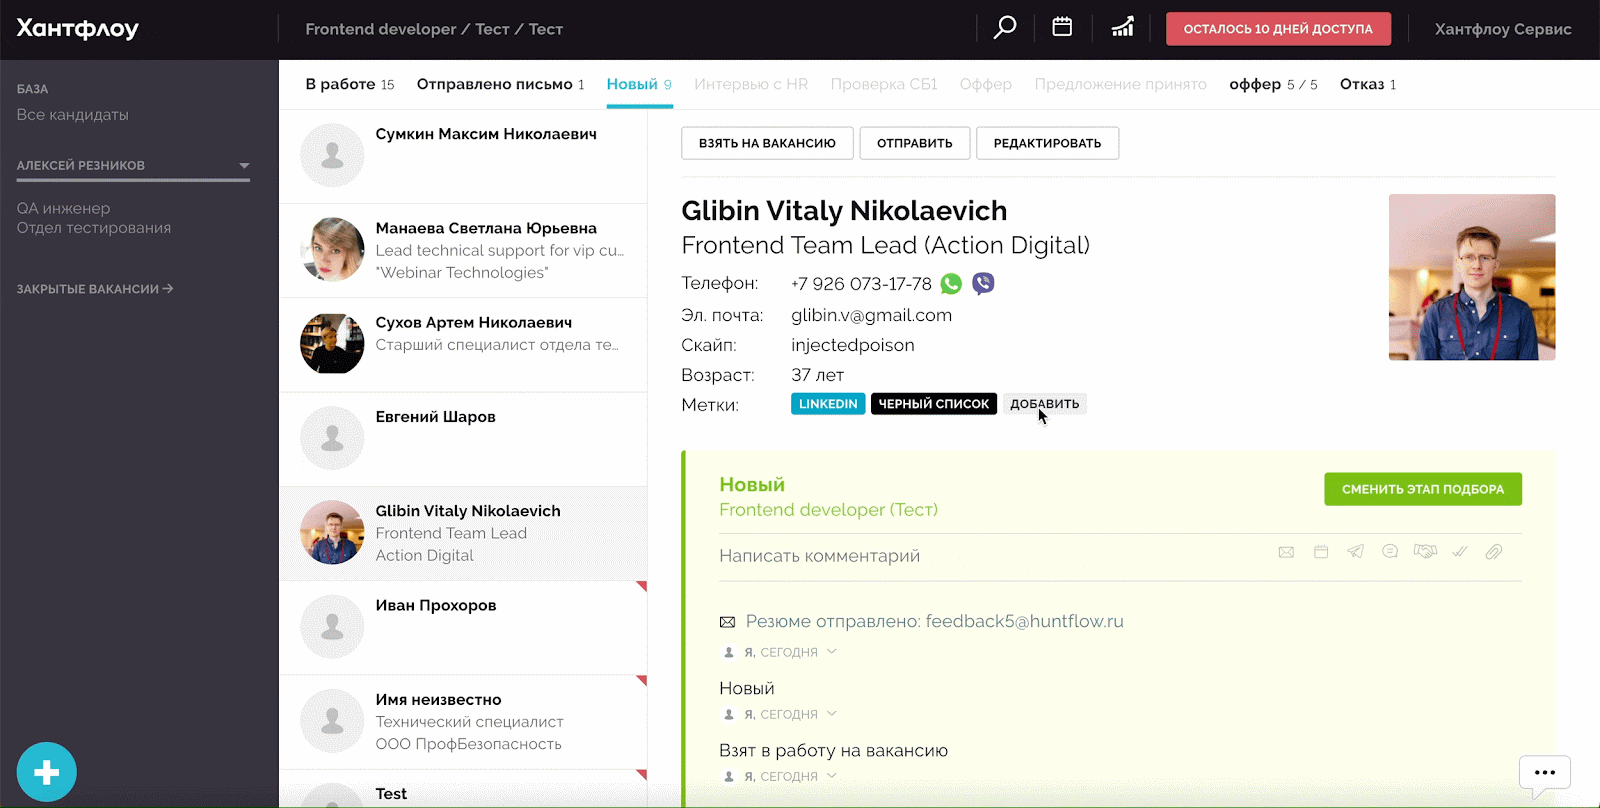Viewport: 1600px width, 808px height.
Task: Click the Telegram paper-plane icon
Action: 1355,551
